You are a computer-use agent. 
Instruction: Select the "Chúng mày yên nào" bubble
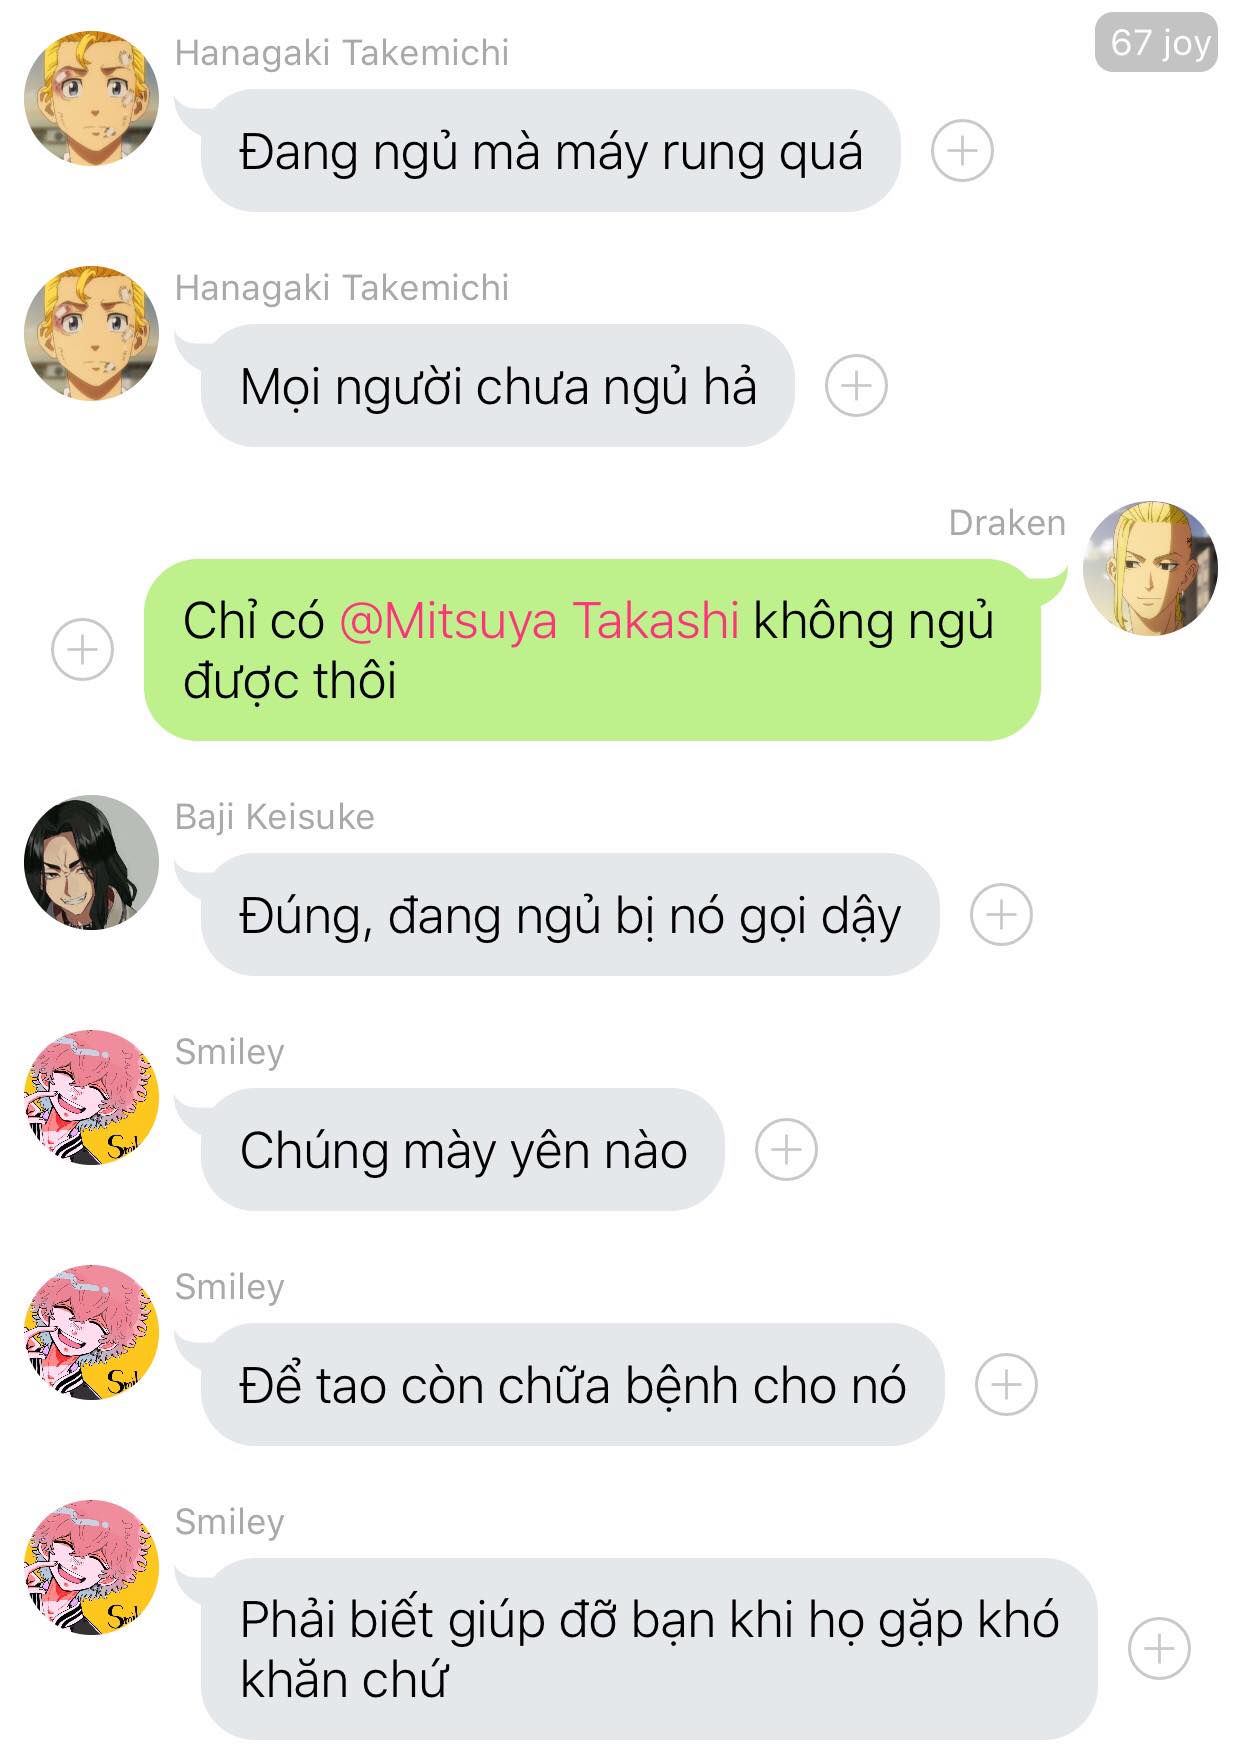click(x=463, y=1150)
